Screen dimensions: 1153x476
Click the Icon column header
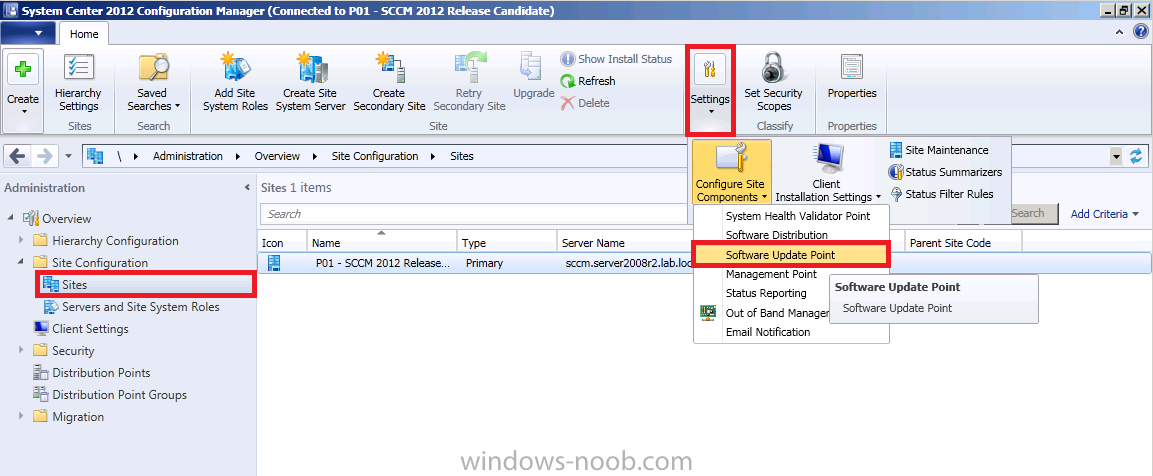[x=282, y=243]
